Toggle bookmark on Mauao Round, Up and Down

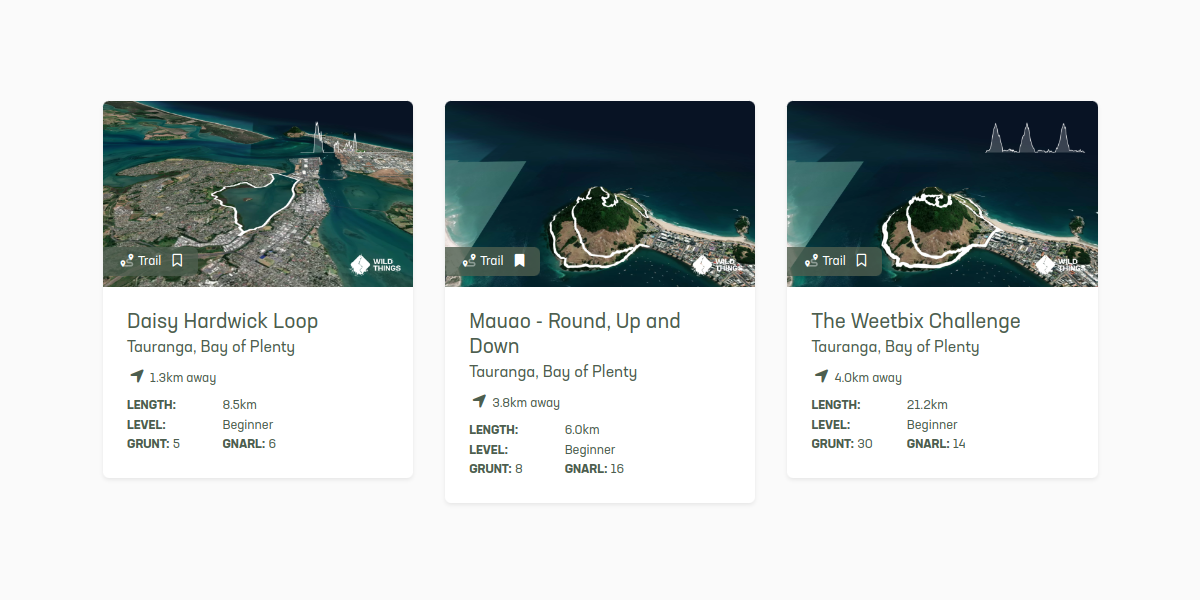click(519, 260)
